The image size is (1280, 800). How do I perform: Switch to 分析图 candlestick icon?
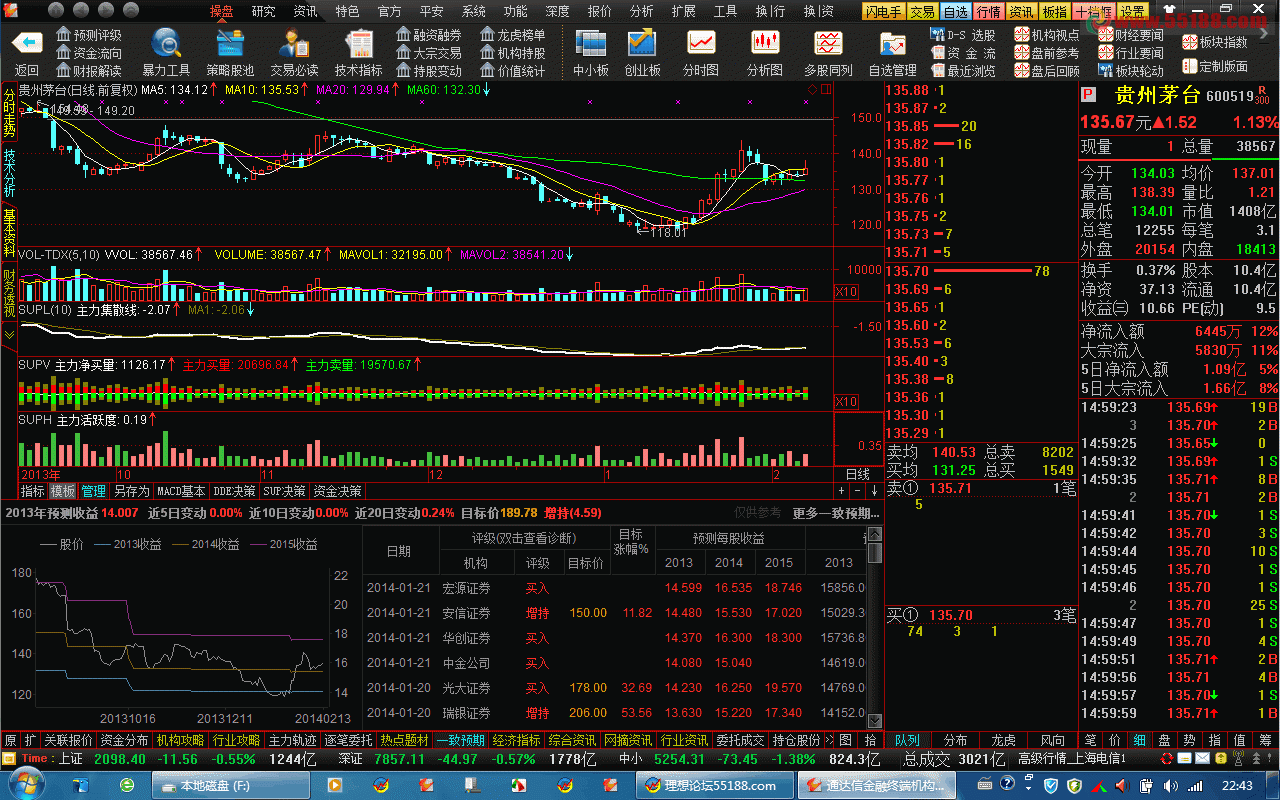point(765,44)
